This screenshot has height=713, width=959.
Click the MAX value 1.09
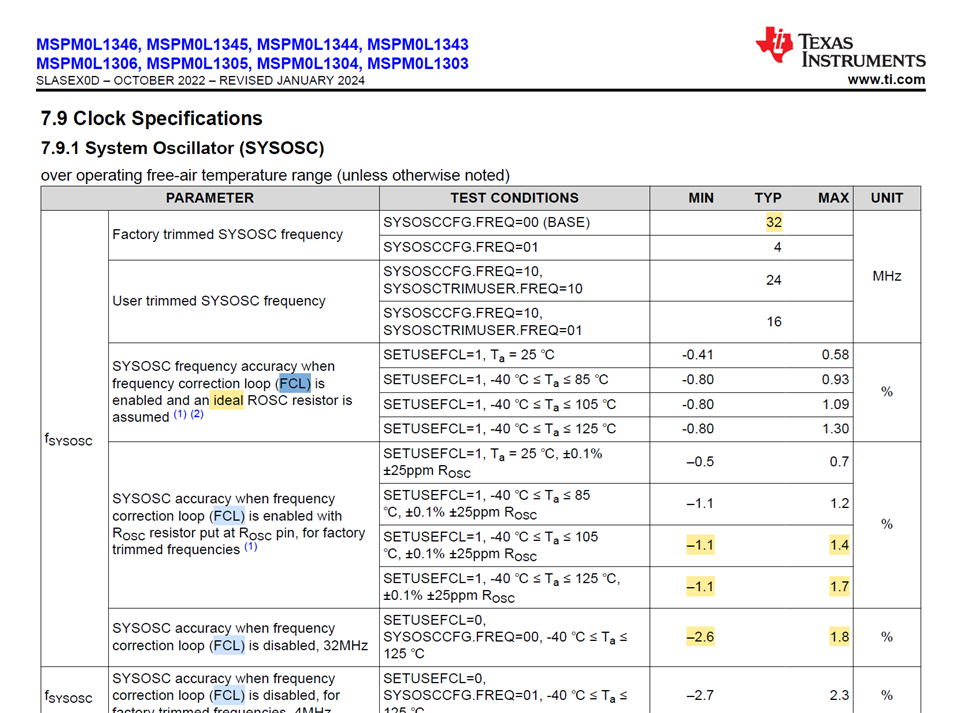click(x=835, y=404)
